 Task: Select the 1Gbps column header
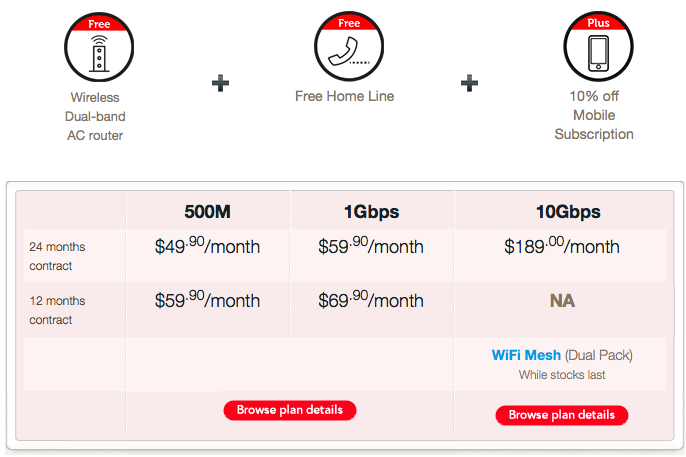click(x=372, y=212)
